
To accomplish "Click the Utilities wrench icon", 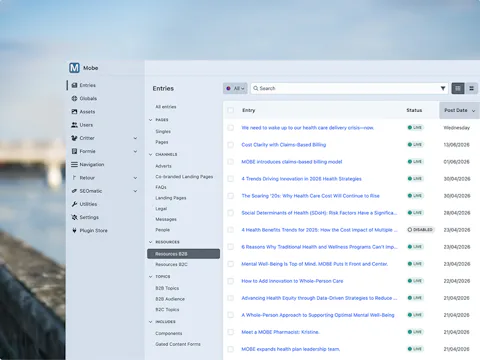I will 74,204.
